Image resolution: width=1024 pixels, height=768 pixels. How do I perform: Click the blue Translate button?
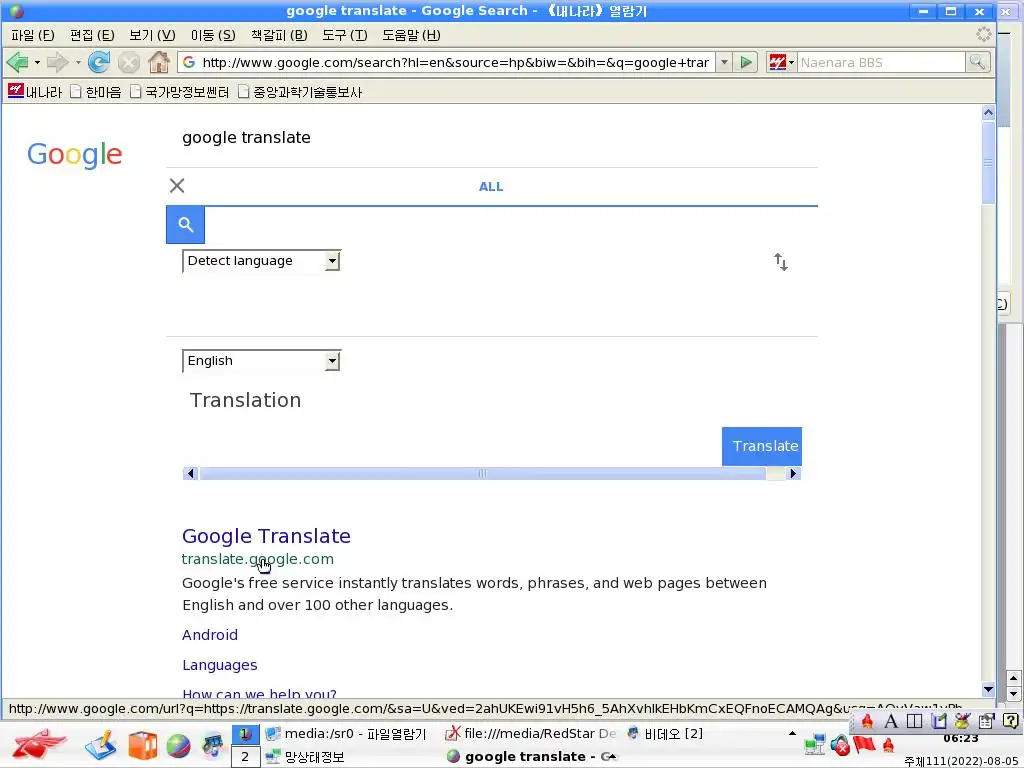pos(761,446)
